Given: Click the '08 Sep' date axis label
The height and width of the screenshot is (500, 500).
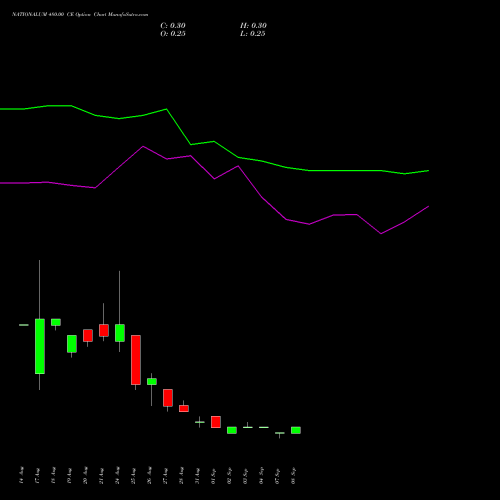Looking at the screenshot, I should pos(294,475).
